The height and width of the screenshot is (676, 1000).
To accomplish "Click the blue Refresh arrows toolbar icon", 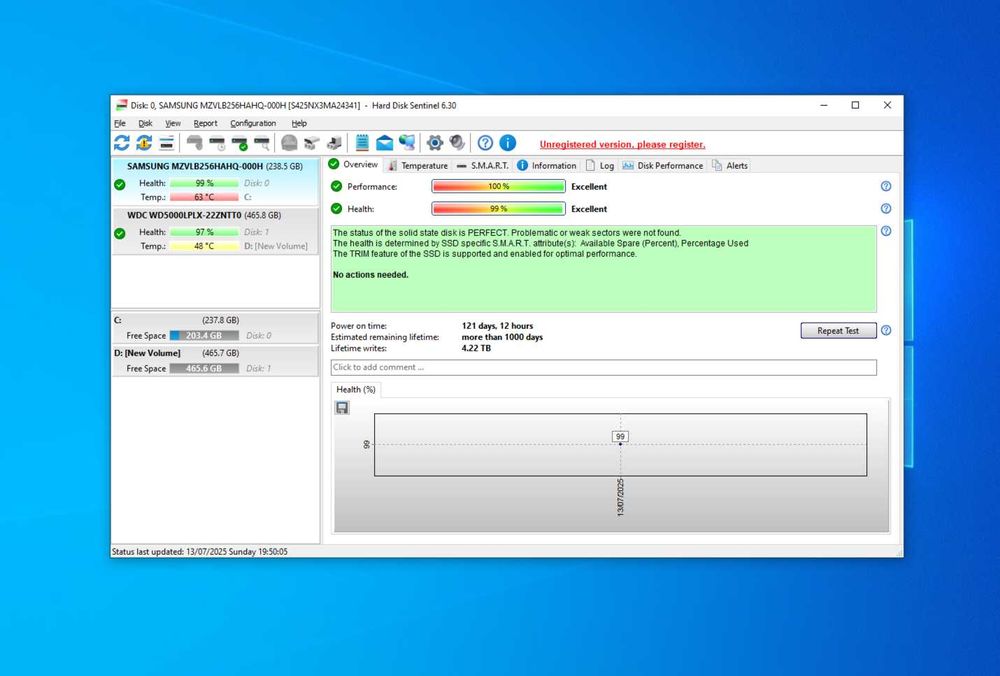I will click(x=122, y=143).
